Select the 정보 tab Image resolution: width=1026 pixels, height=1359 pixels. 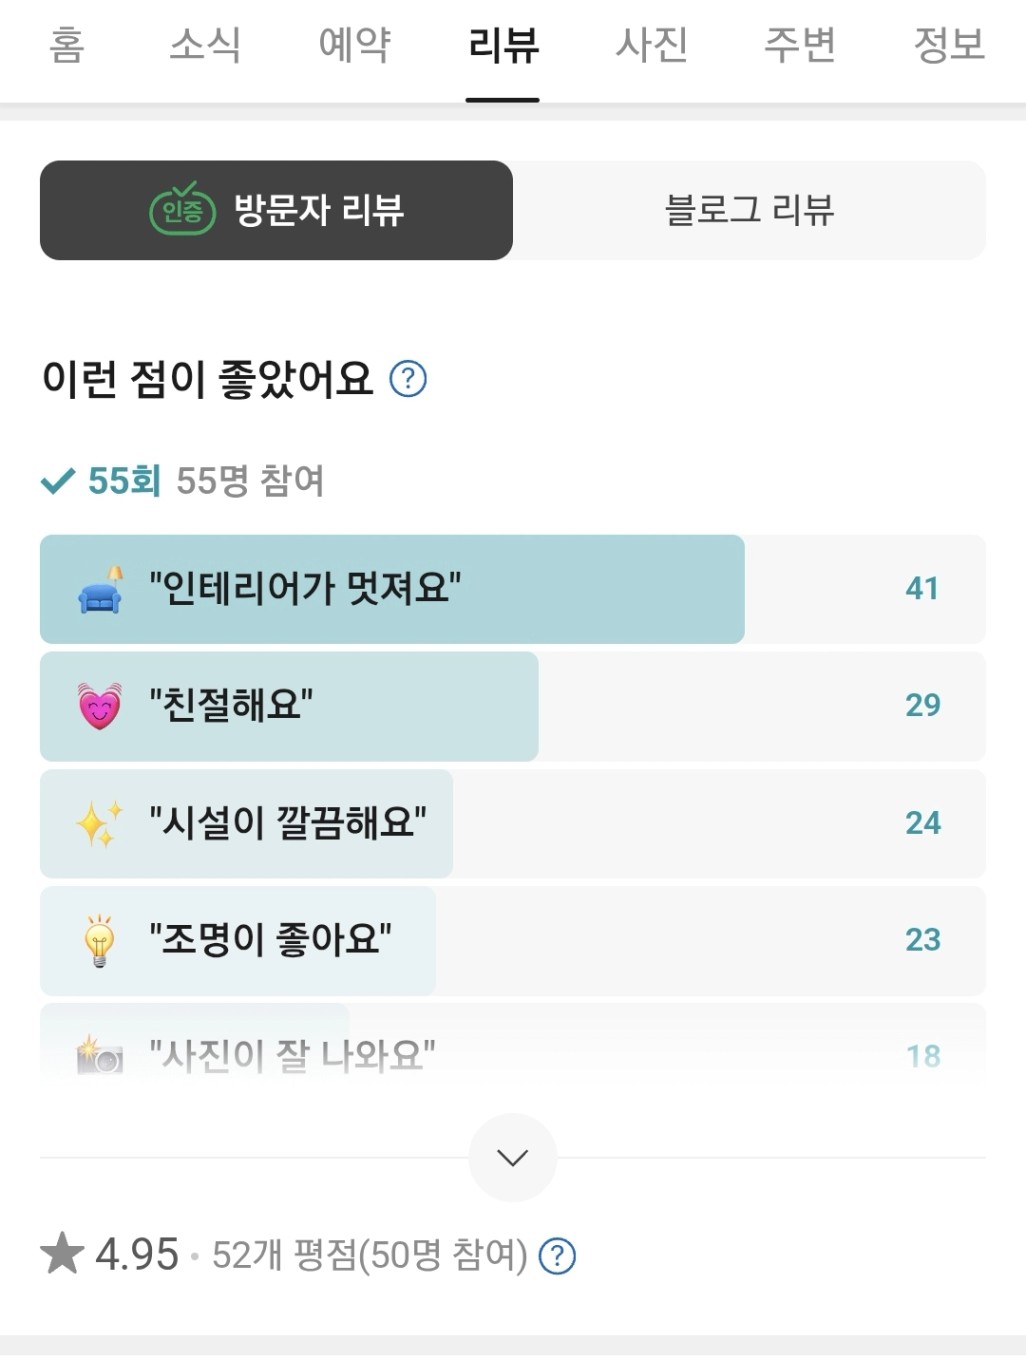tap(949, 45)
